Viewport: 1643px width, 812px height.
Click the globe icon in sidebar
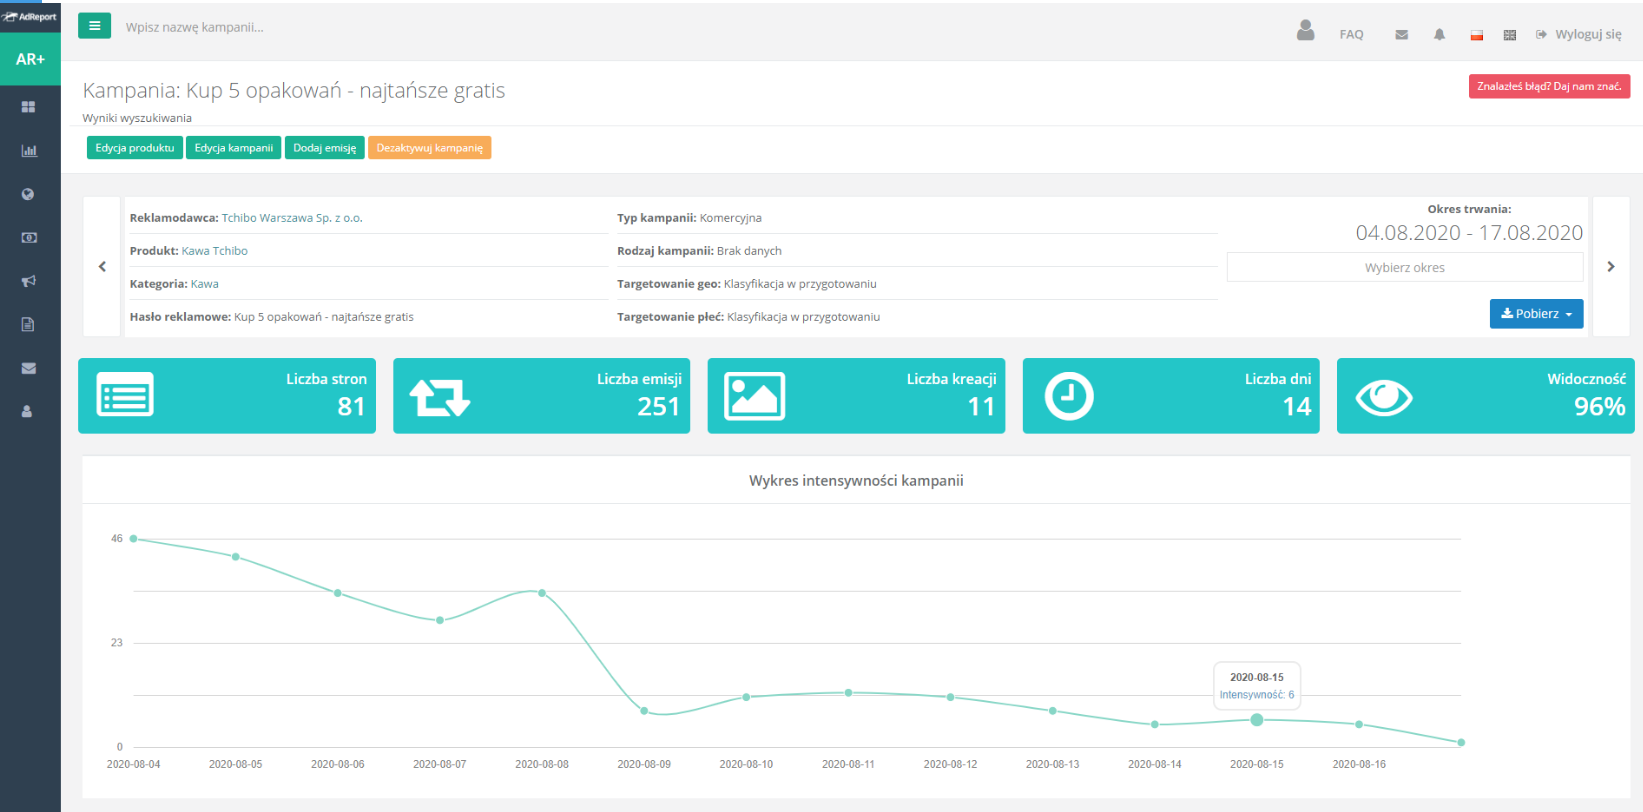28,194
